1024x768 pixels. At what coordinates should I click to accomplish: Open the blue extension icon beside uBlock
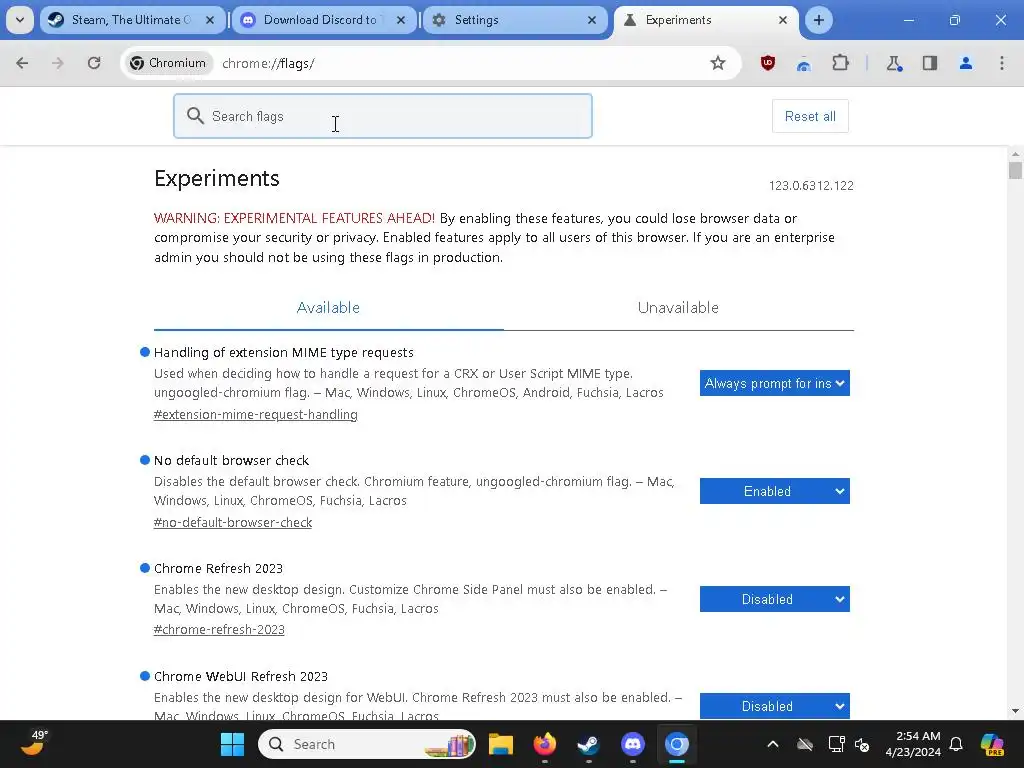click(x=804, y=63)
